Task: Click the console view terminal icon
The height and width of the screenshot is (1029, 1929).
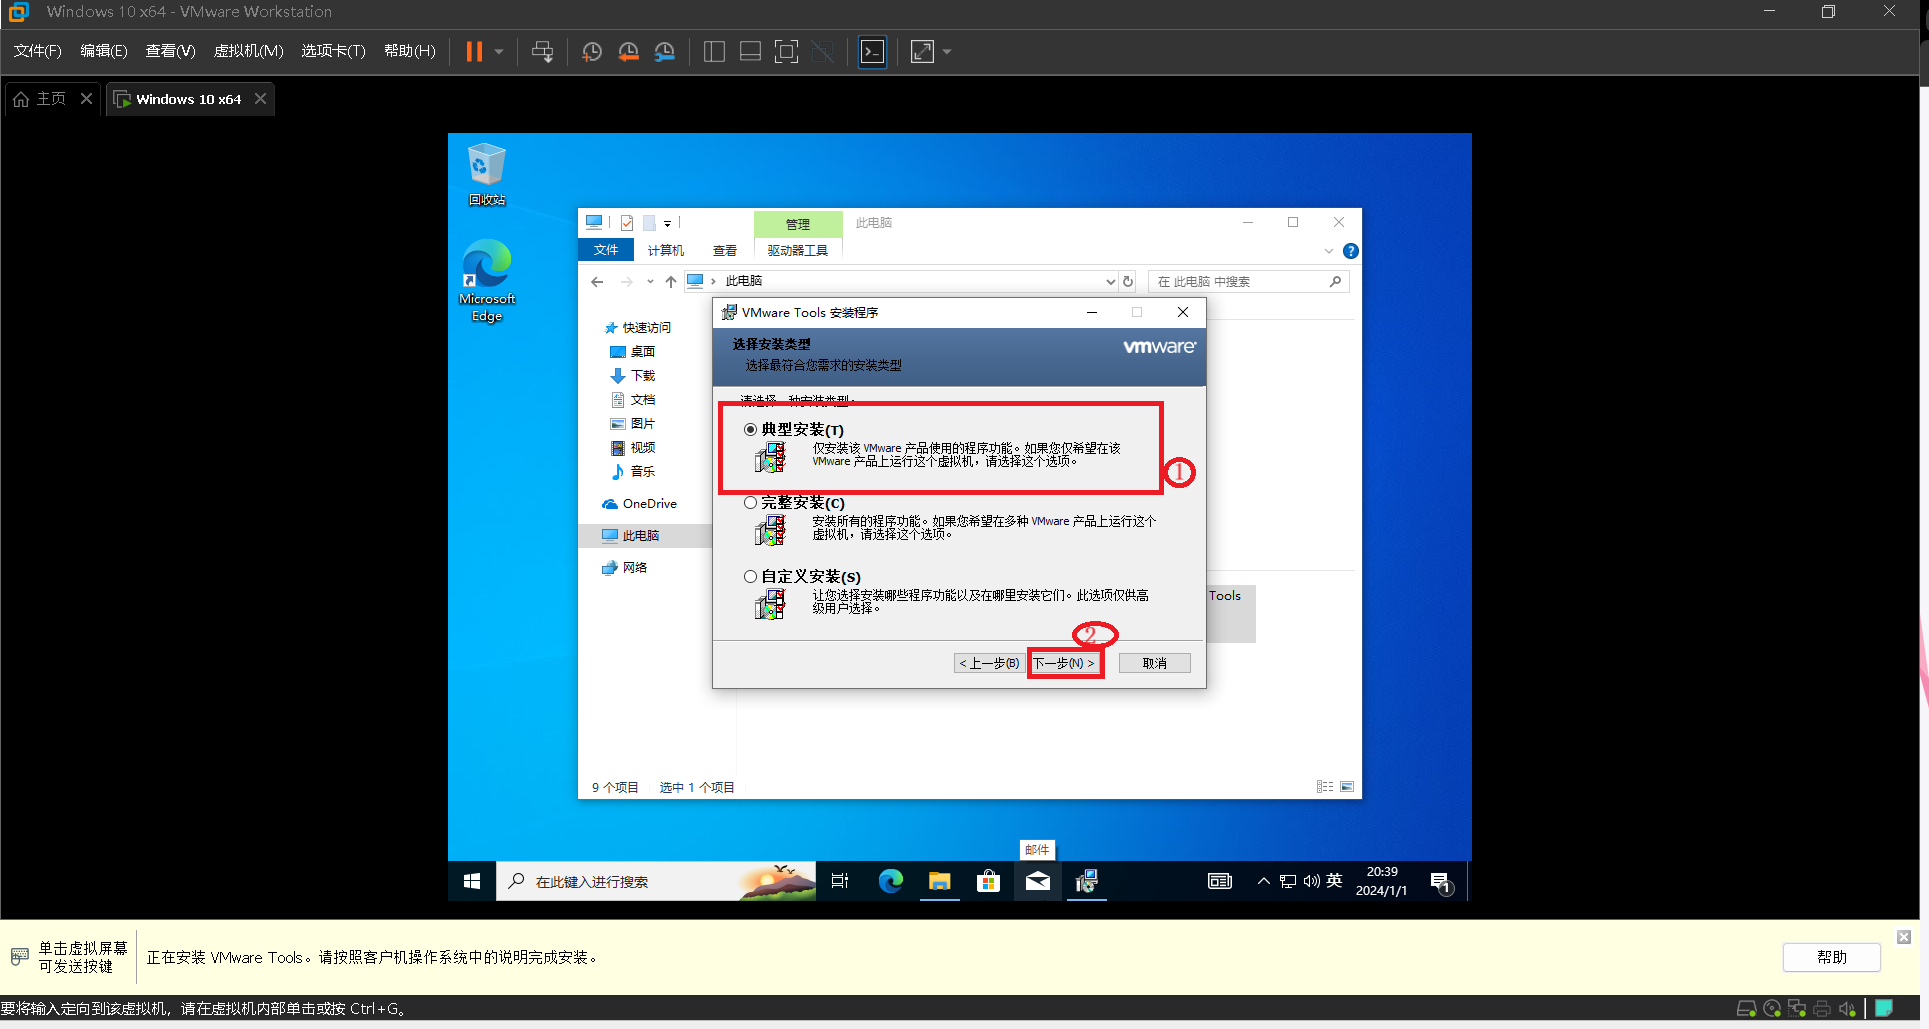Action: pos(873,52)
